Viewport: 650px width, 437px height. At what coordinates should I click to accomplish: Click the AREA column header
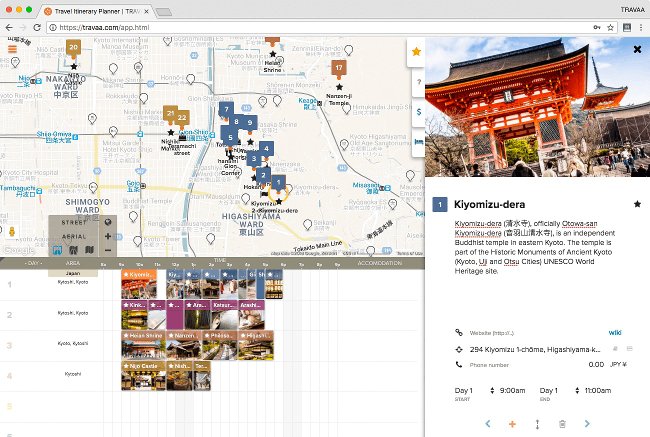(73, 263)
